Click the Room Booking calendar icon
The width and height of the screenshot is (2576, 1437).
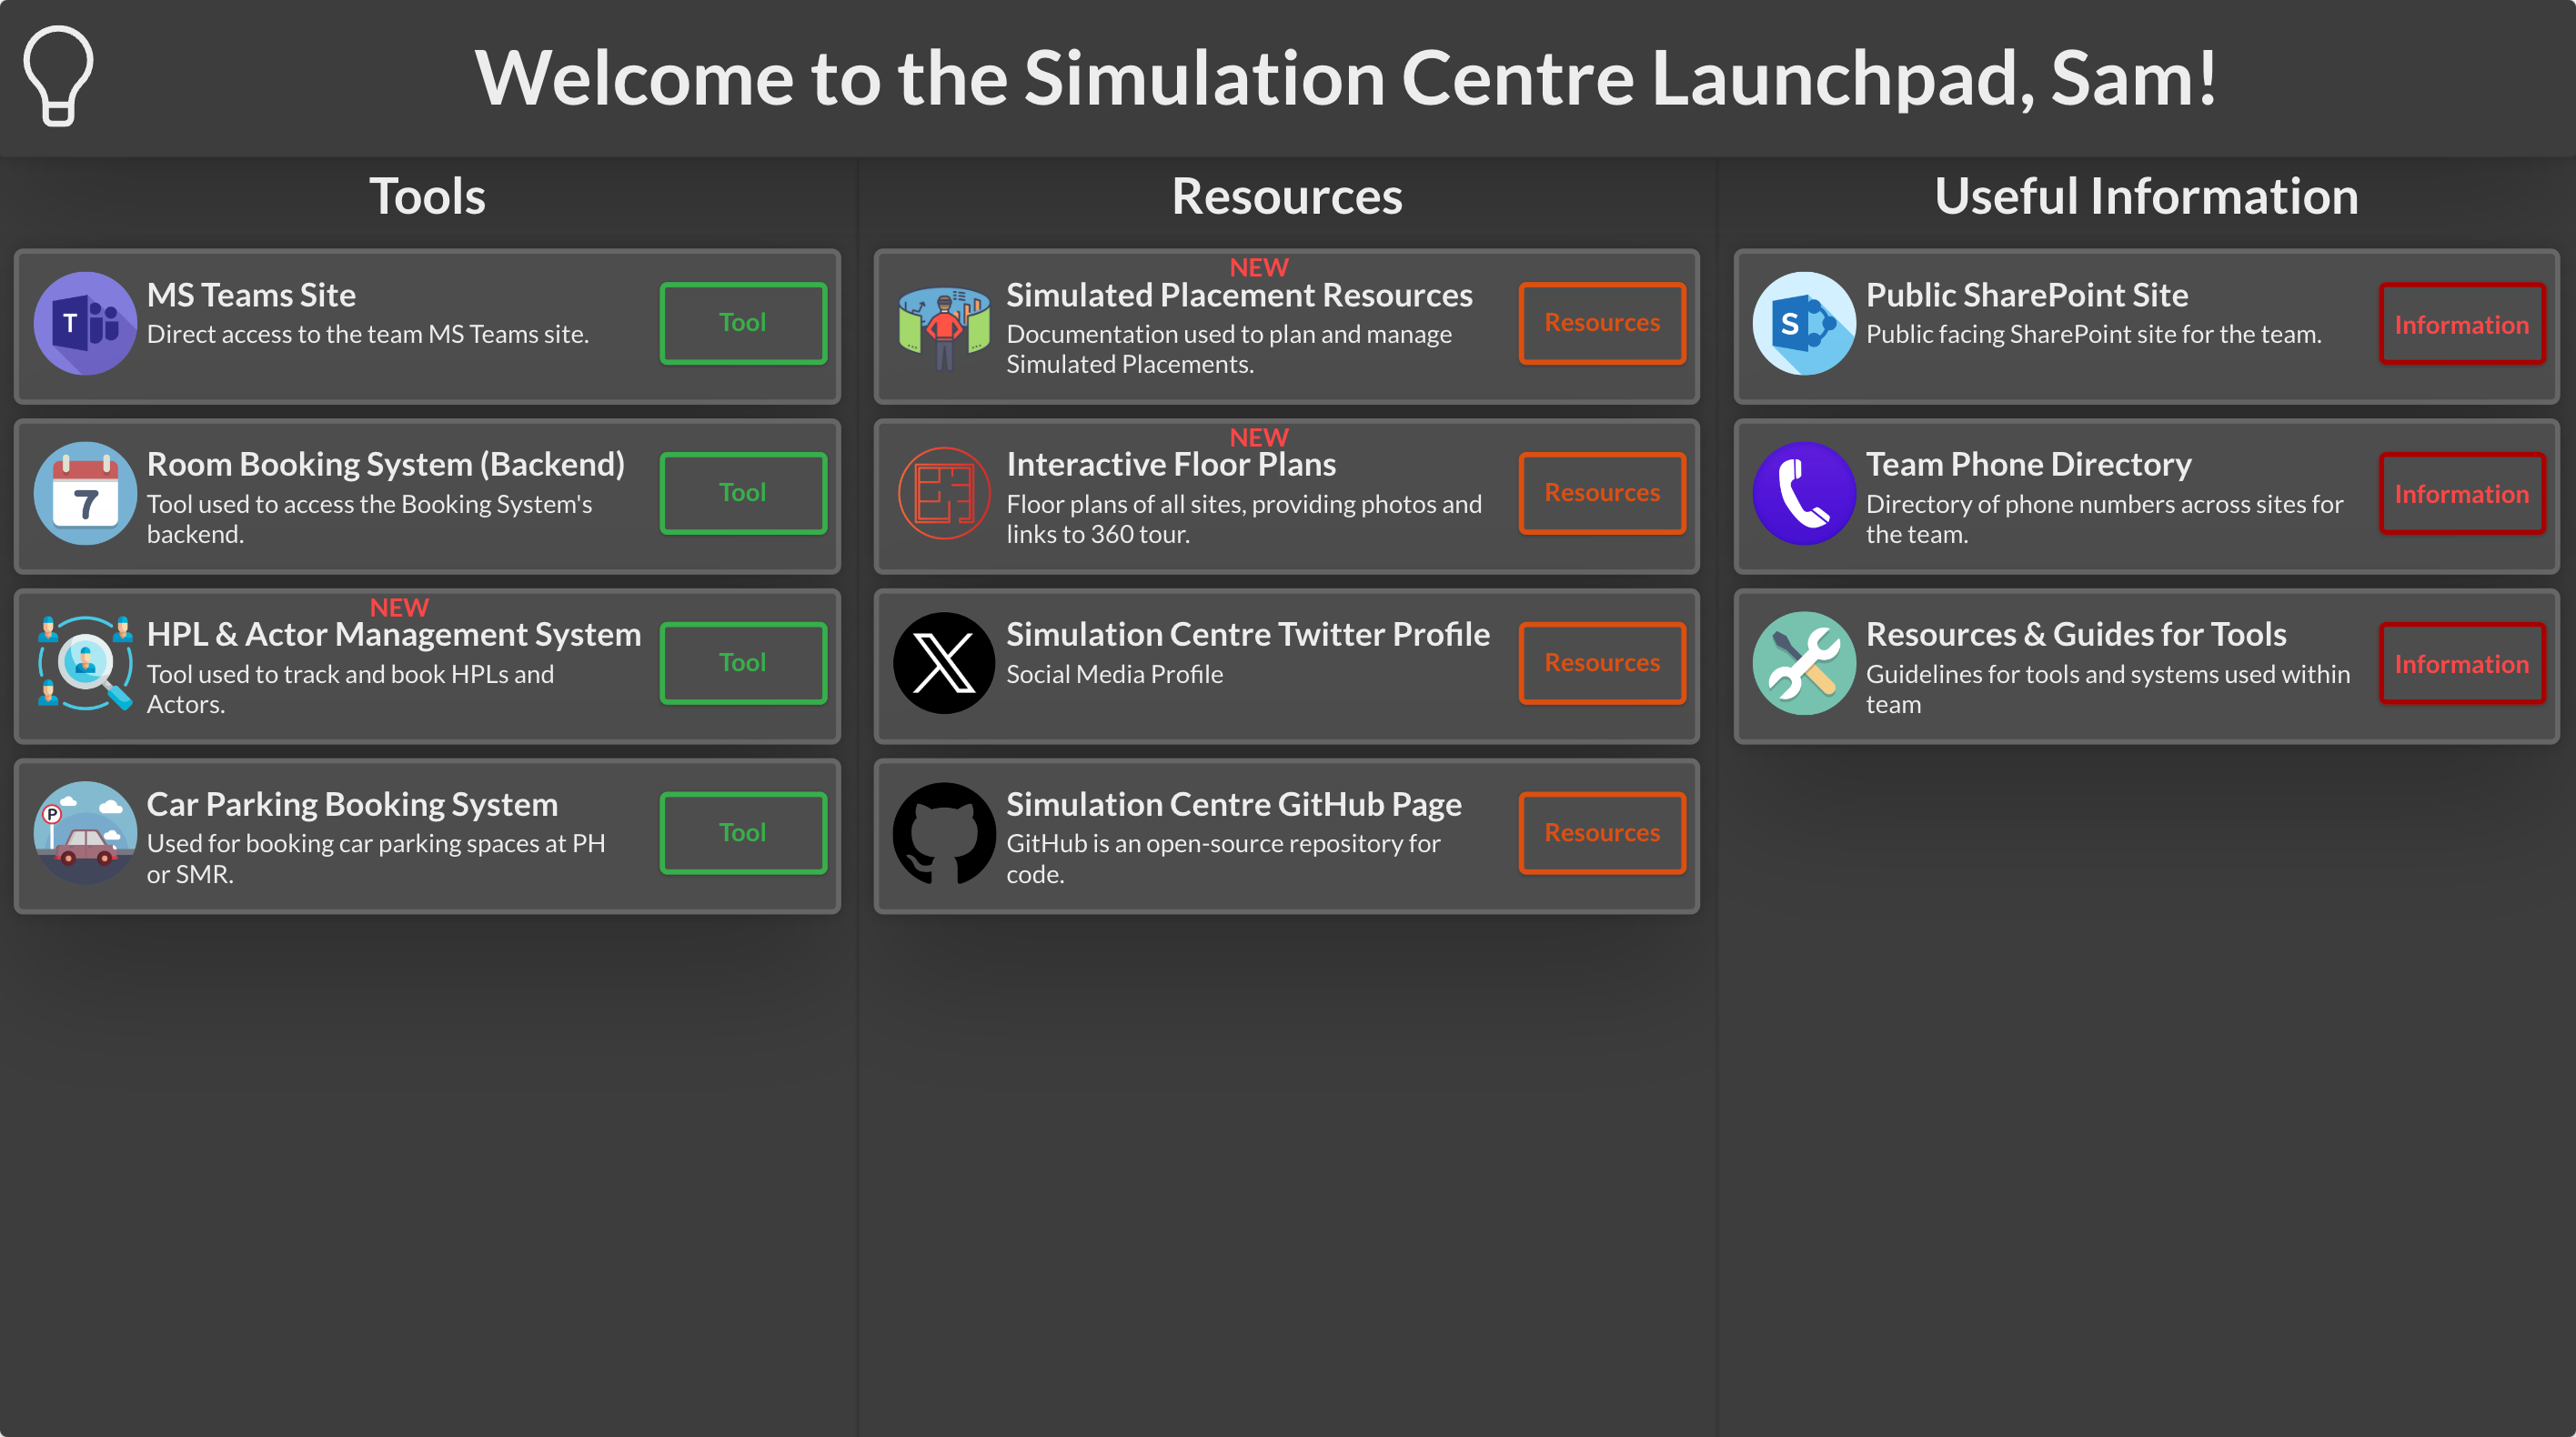click(x=85, y=493)
